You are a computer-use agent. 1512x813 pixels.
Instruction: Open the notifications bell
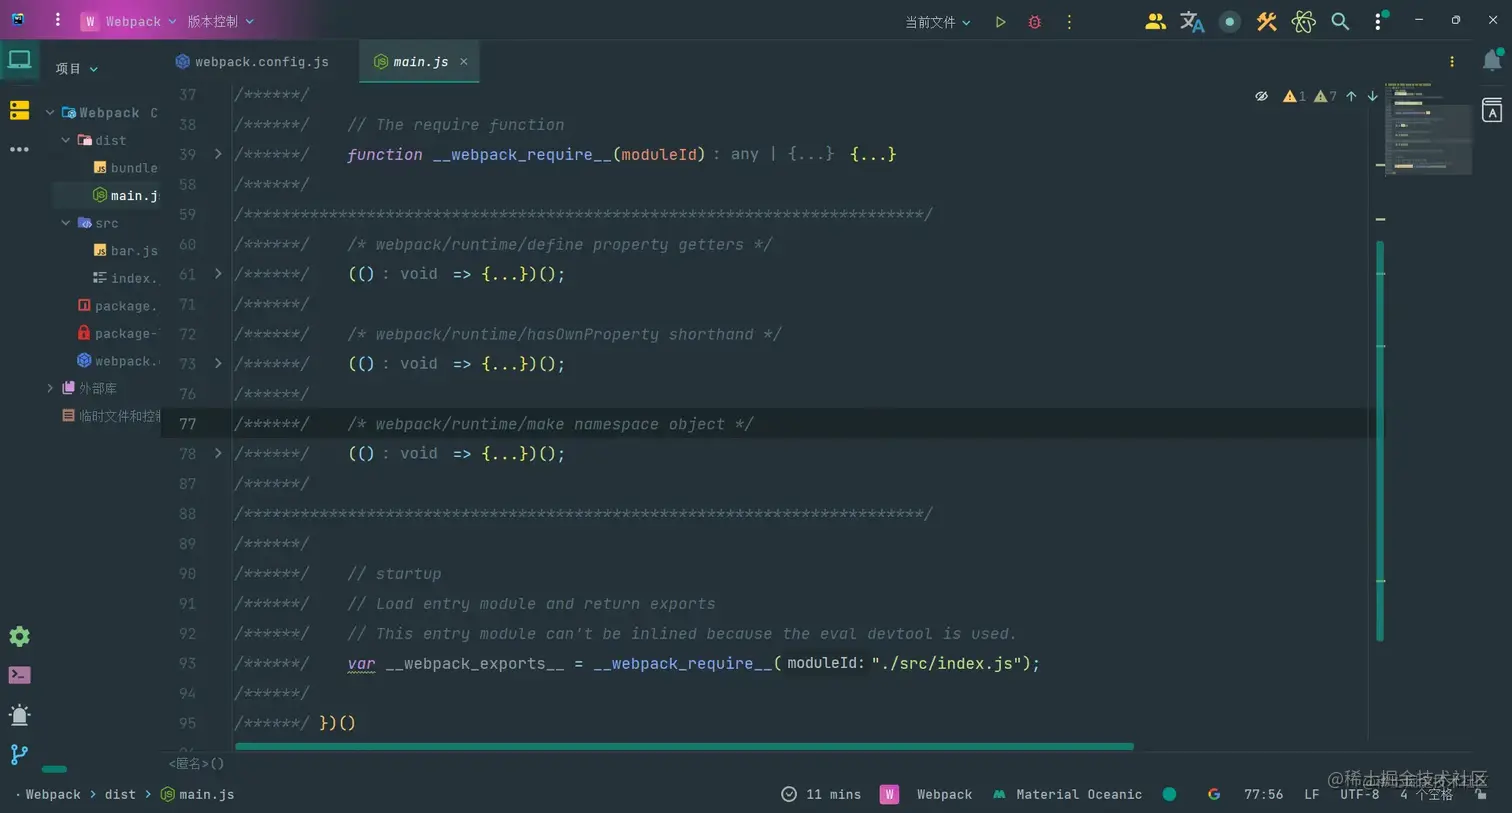click(x=1492, y=60)
